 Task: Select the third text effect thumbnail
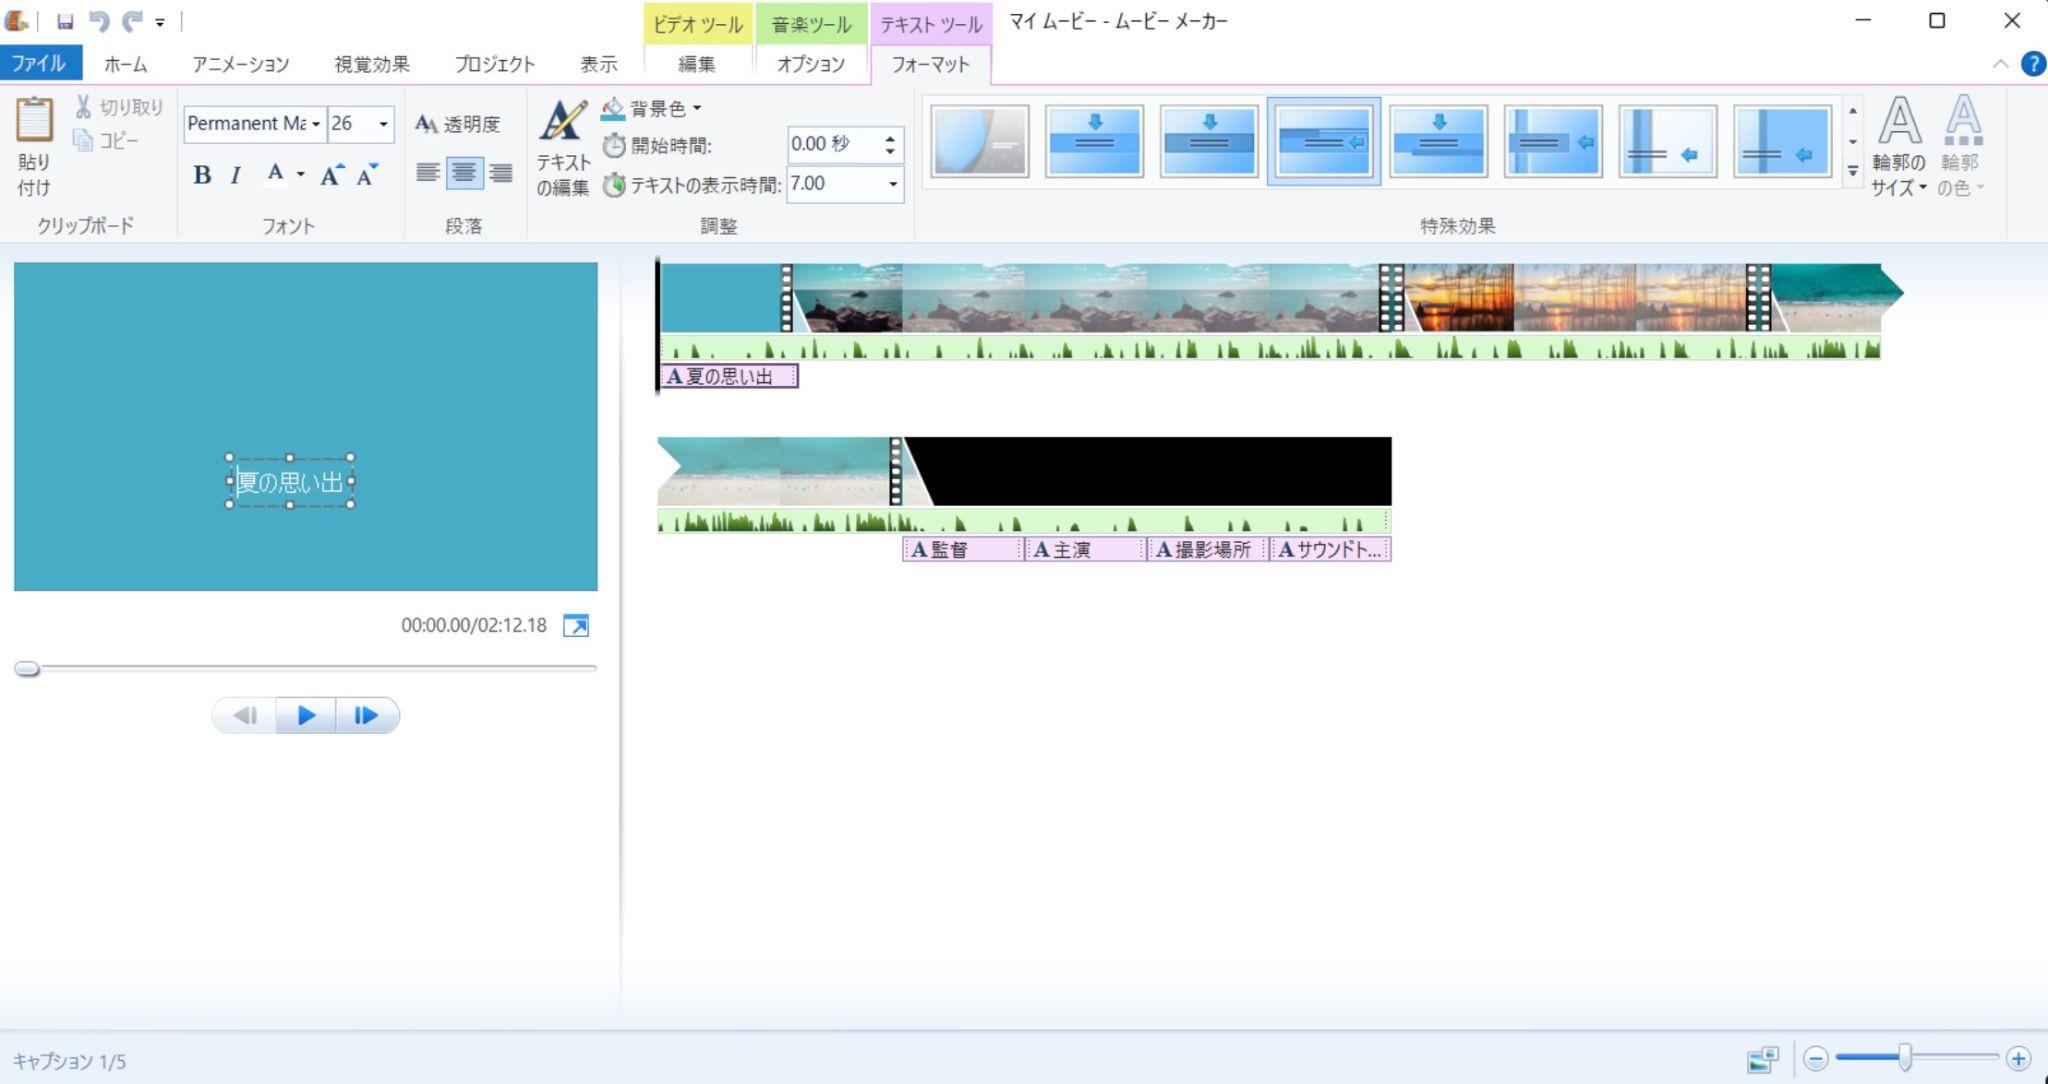pos(1209,142)
